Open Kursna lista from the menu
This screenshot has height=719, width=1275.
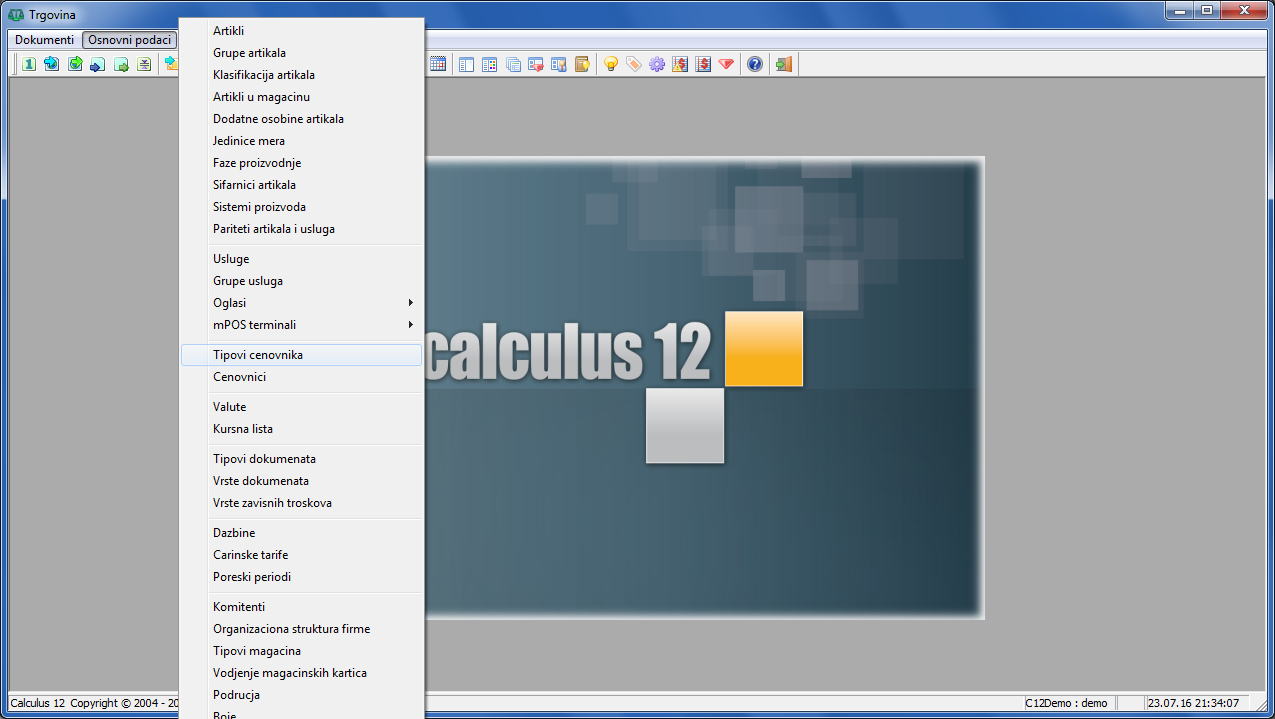243,429
